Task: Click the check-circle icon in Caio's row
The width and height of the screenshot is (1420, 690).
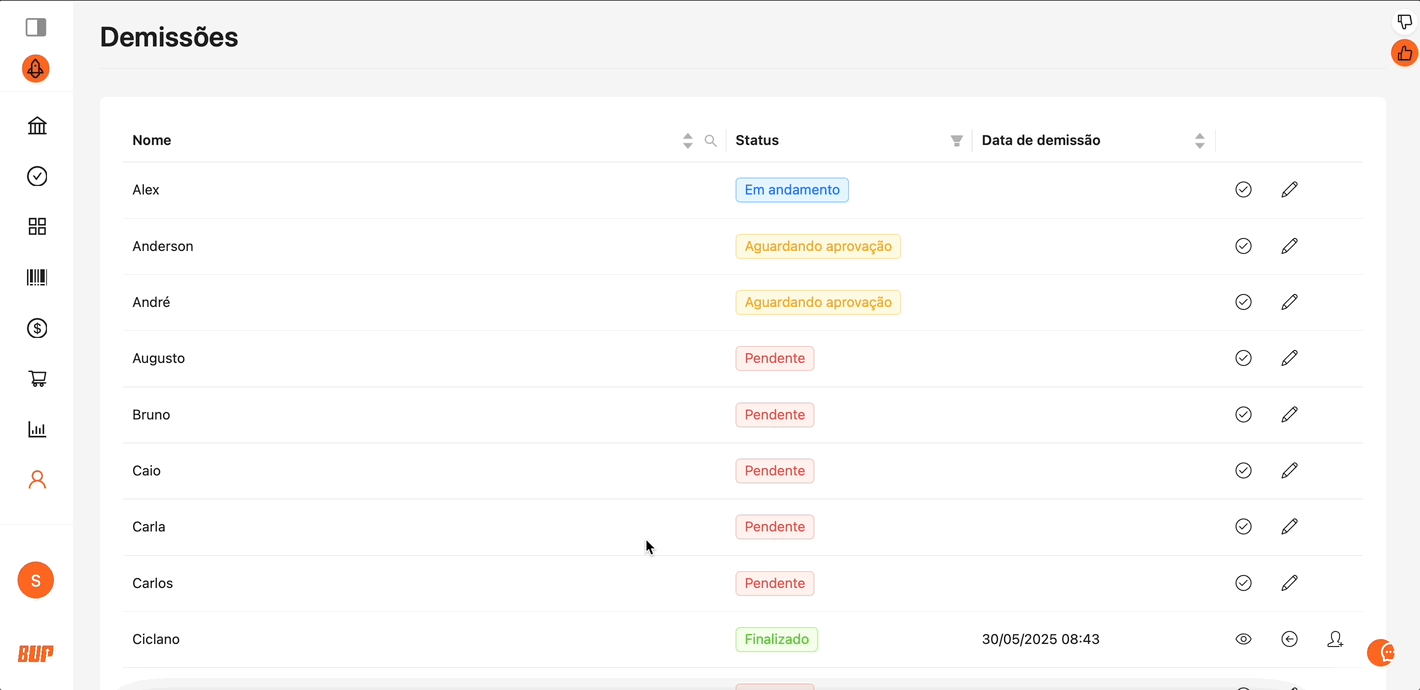Action: click(1244, 470)
